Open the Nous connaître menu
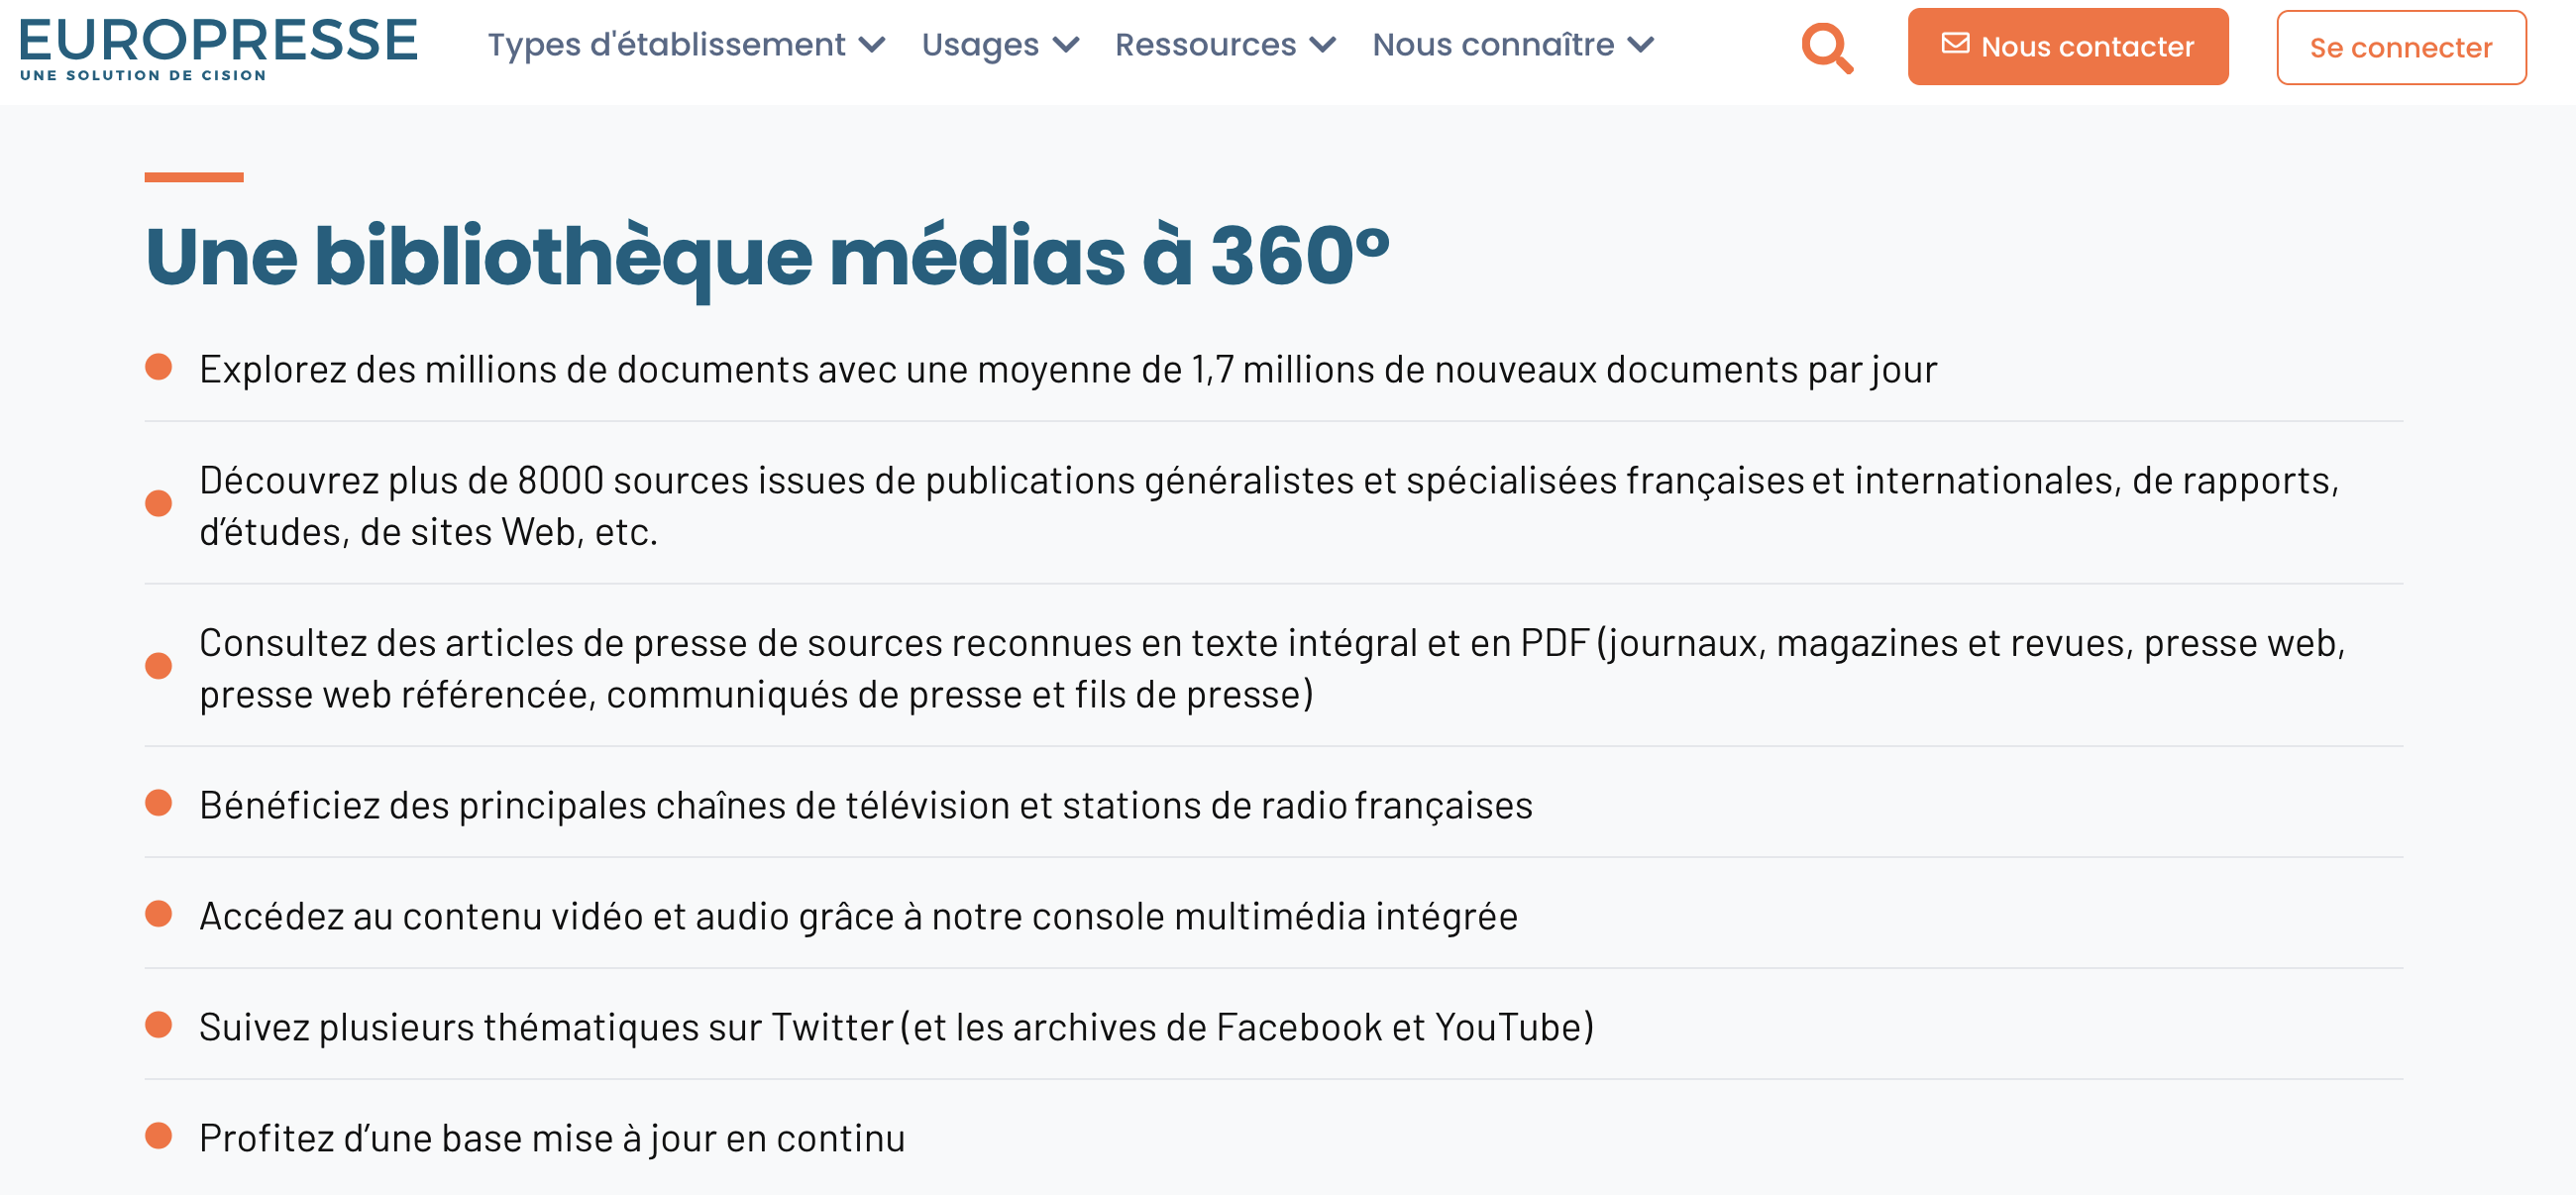The image size is (2576, 1195). point(1492,45)
